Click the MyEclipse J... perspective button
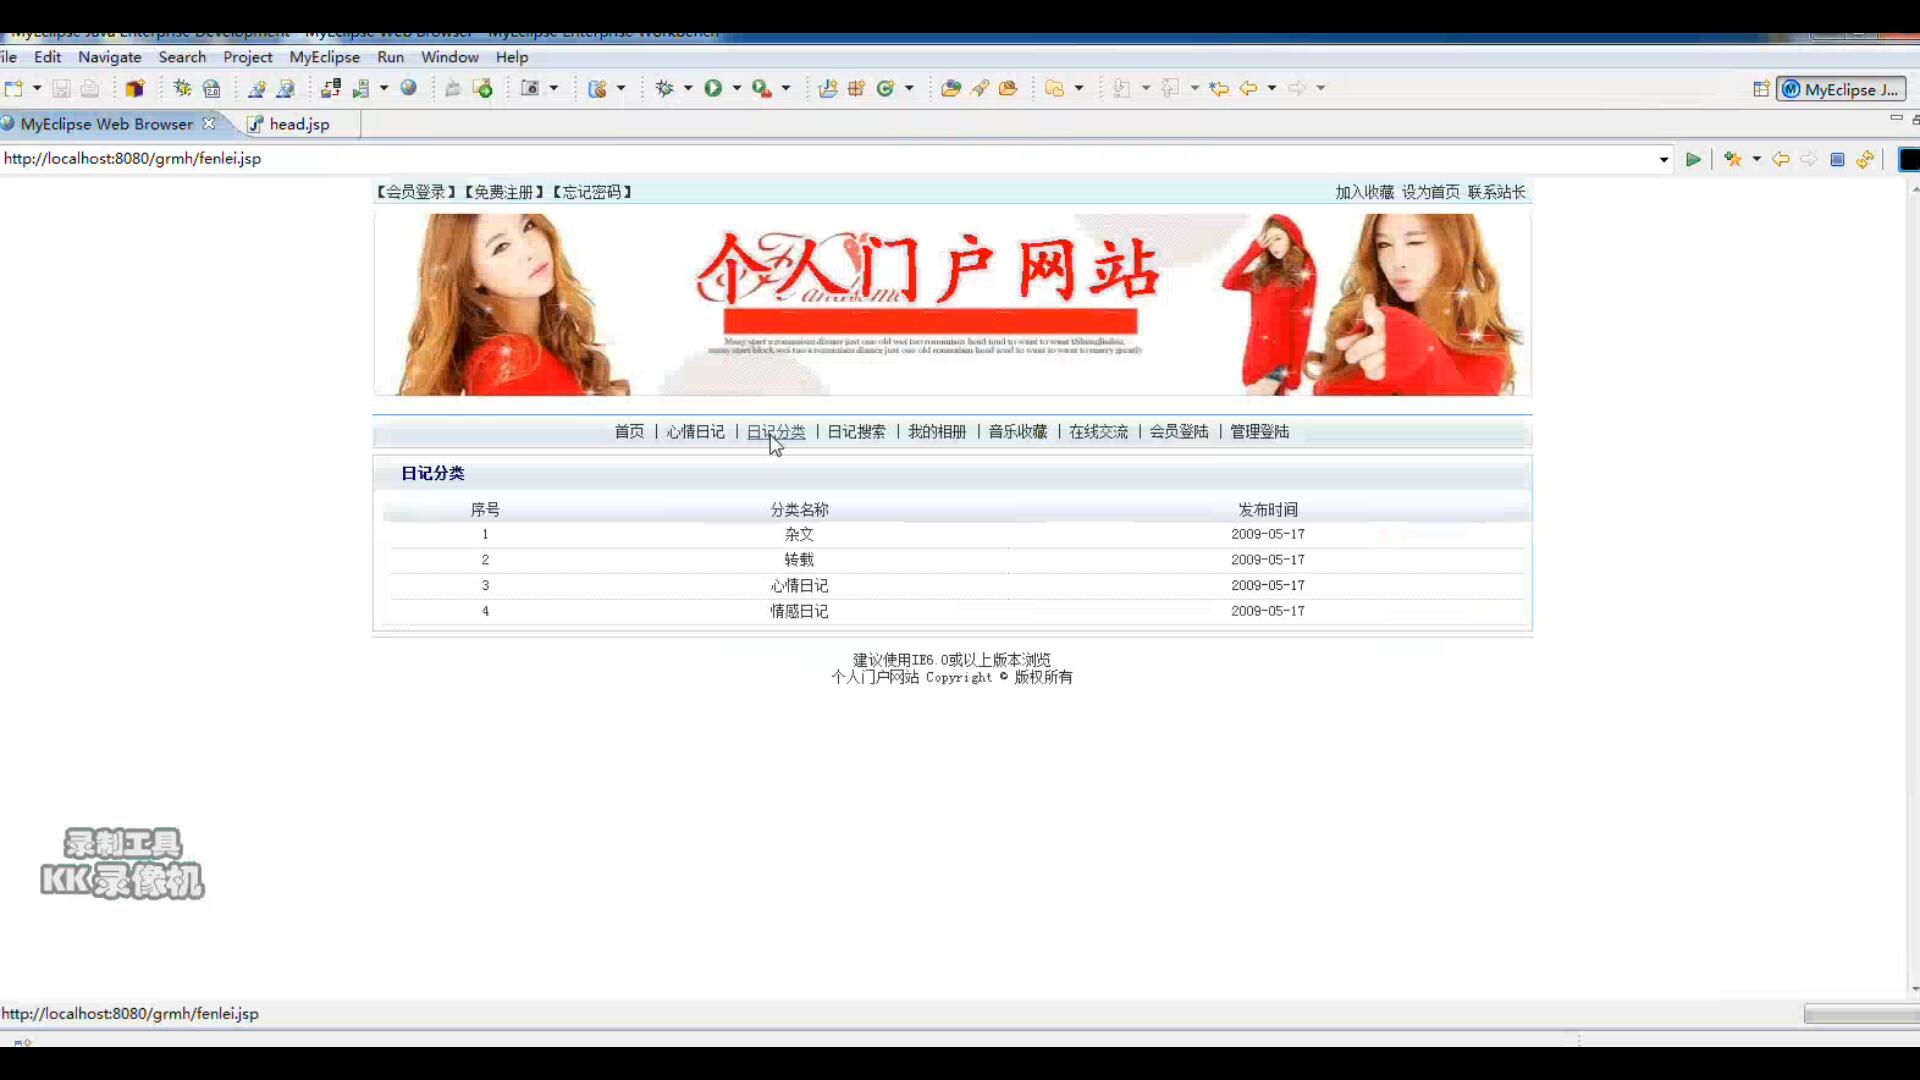Screen dimensions: 1920x1080 1842,89
